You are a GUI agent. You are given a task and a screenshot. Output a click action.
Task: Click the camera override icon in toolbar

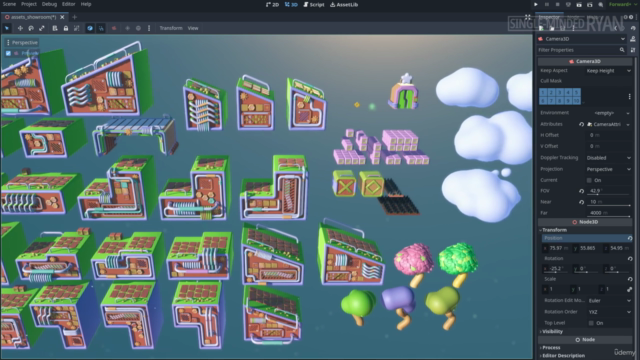(114, 28)
